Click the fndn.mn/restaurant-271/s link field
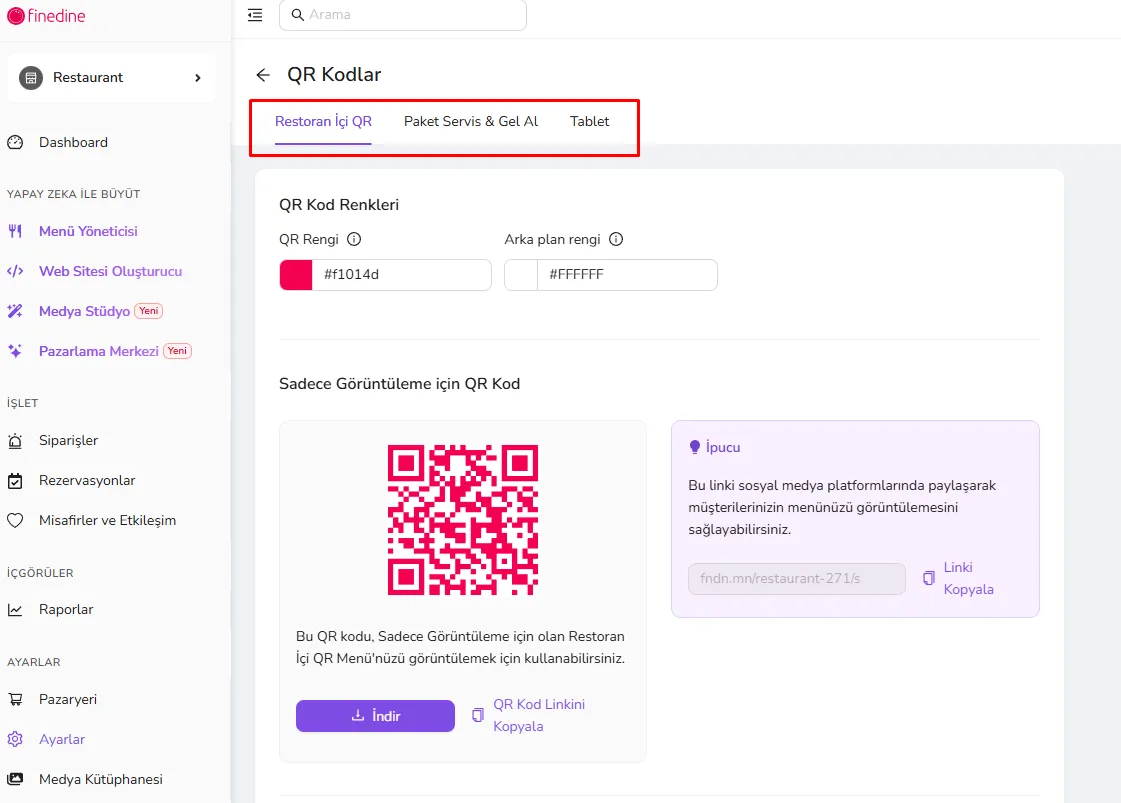Viewport: 1121px width, 803px height. pos(796,578)
